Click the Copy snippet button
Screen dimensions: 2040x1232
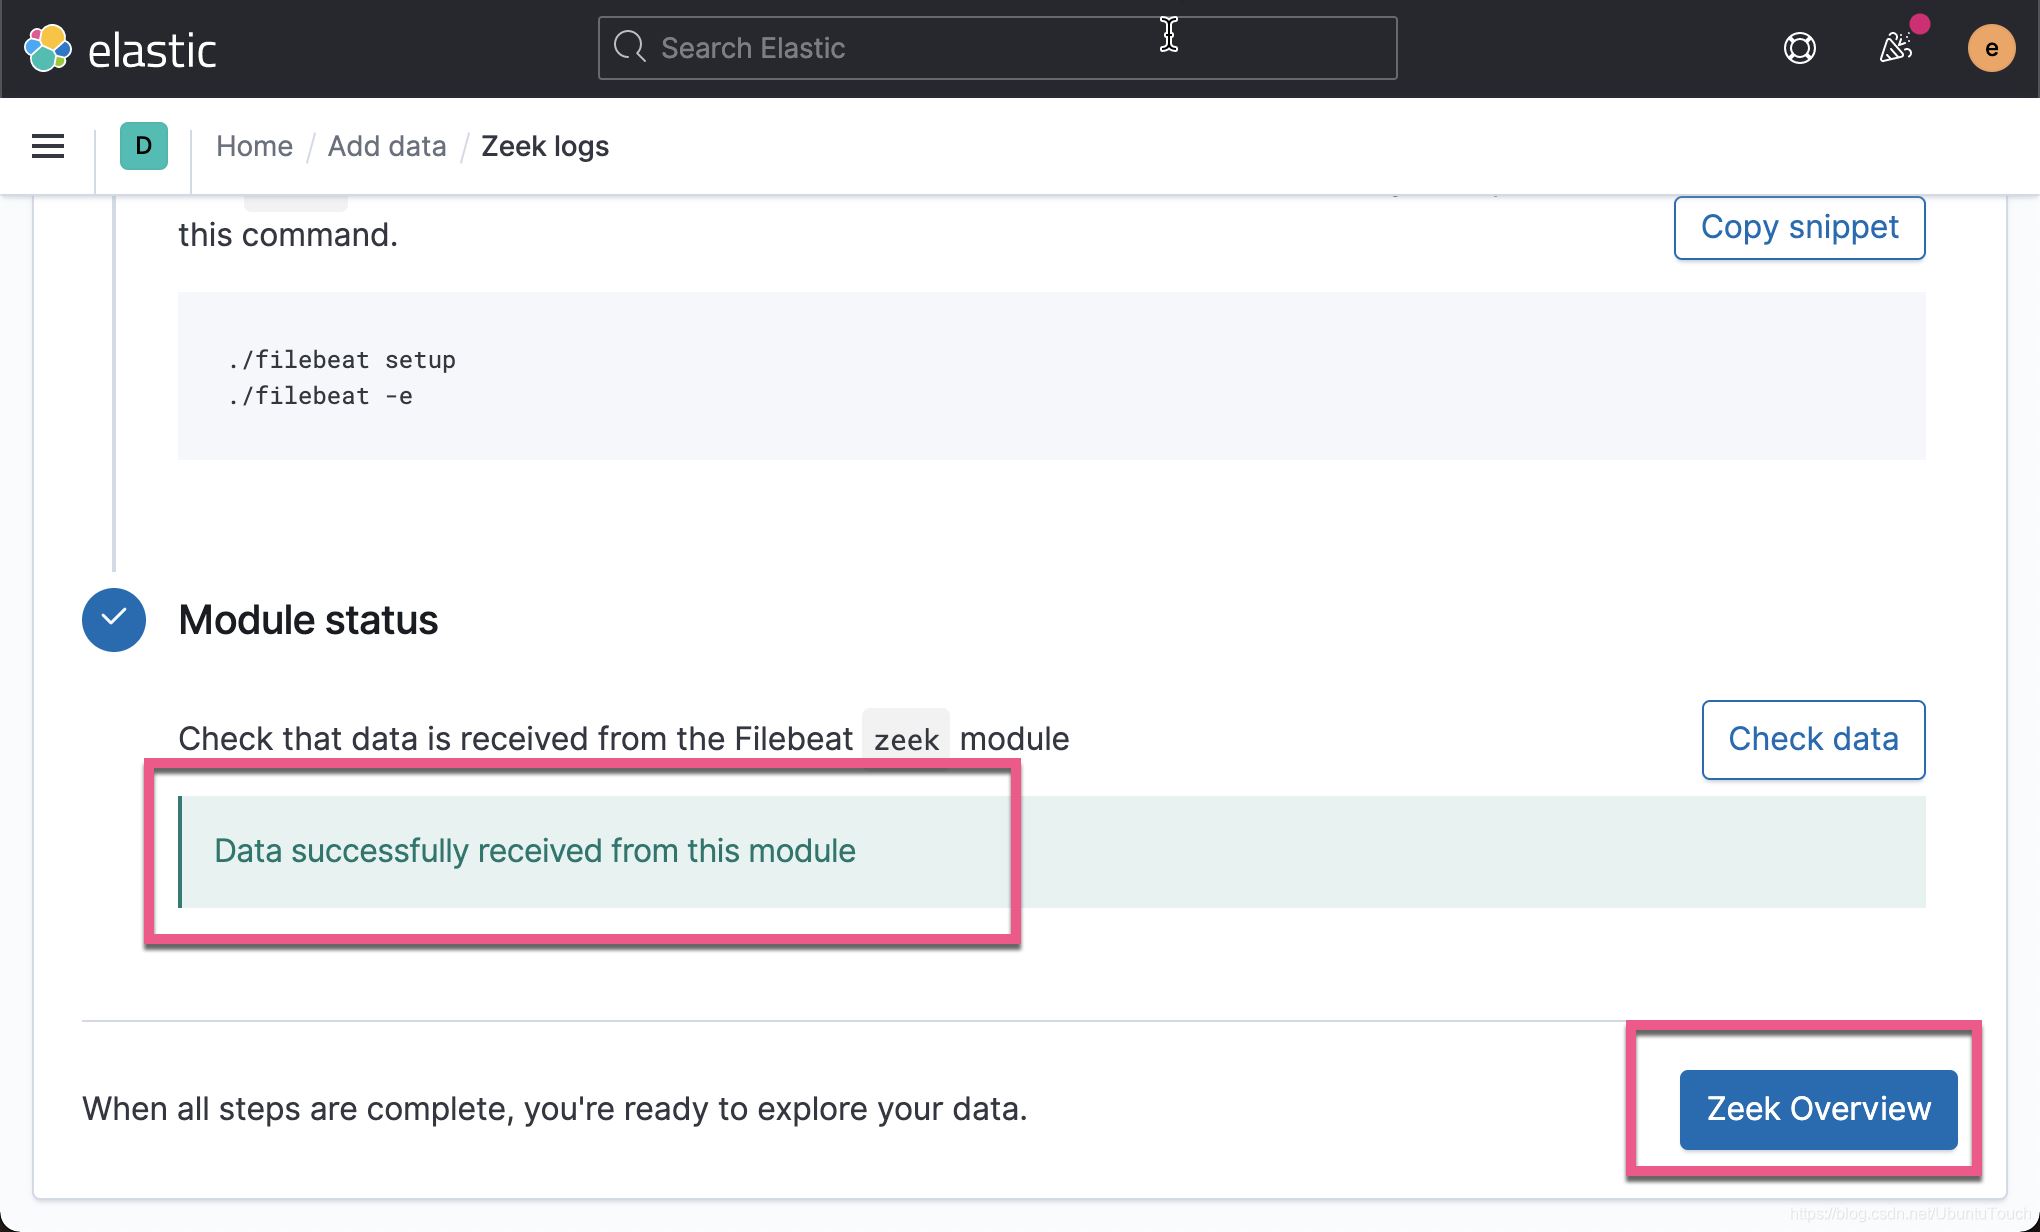click(1798, 227)
